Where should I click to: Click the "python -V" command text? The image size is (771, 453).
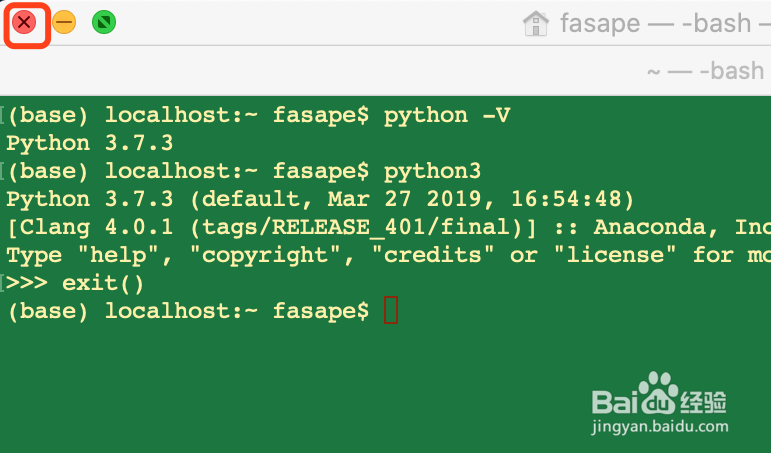tap(447, 116)
